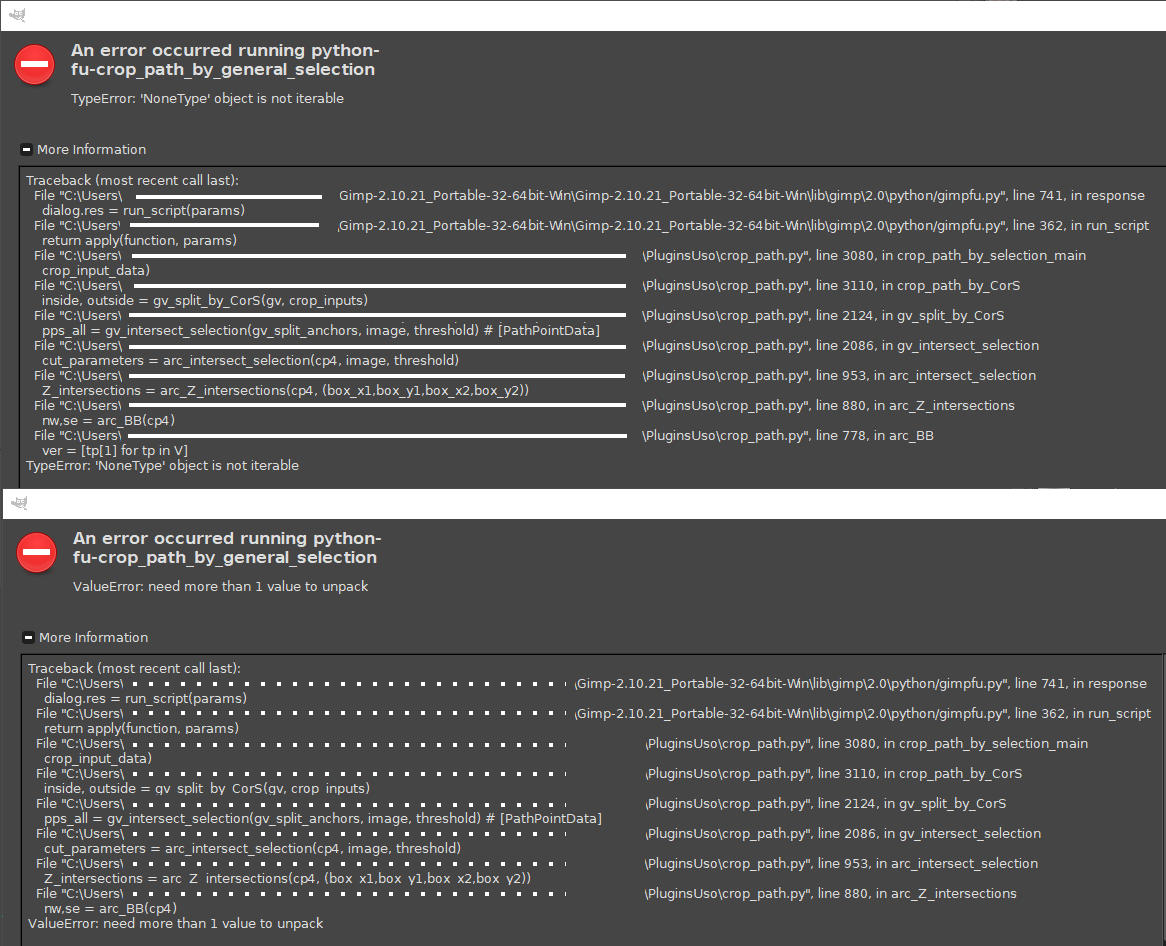Viewport: 1166px width, 946px height.
Task: Click "dialog.res = run_script(params)" in the TypeError traceback
Action: click(x=143, y=211)
